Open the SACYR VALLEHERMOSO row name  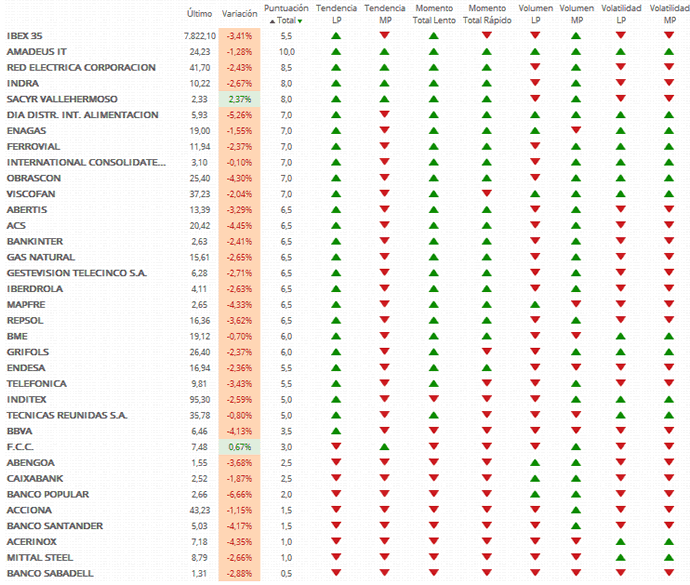(62, 99)
